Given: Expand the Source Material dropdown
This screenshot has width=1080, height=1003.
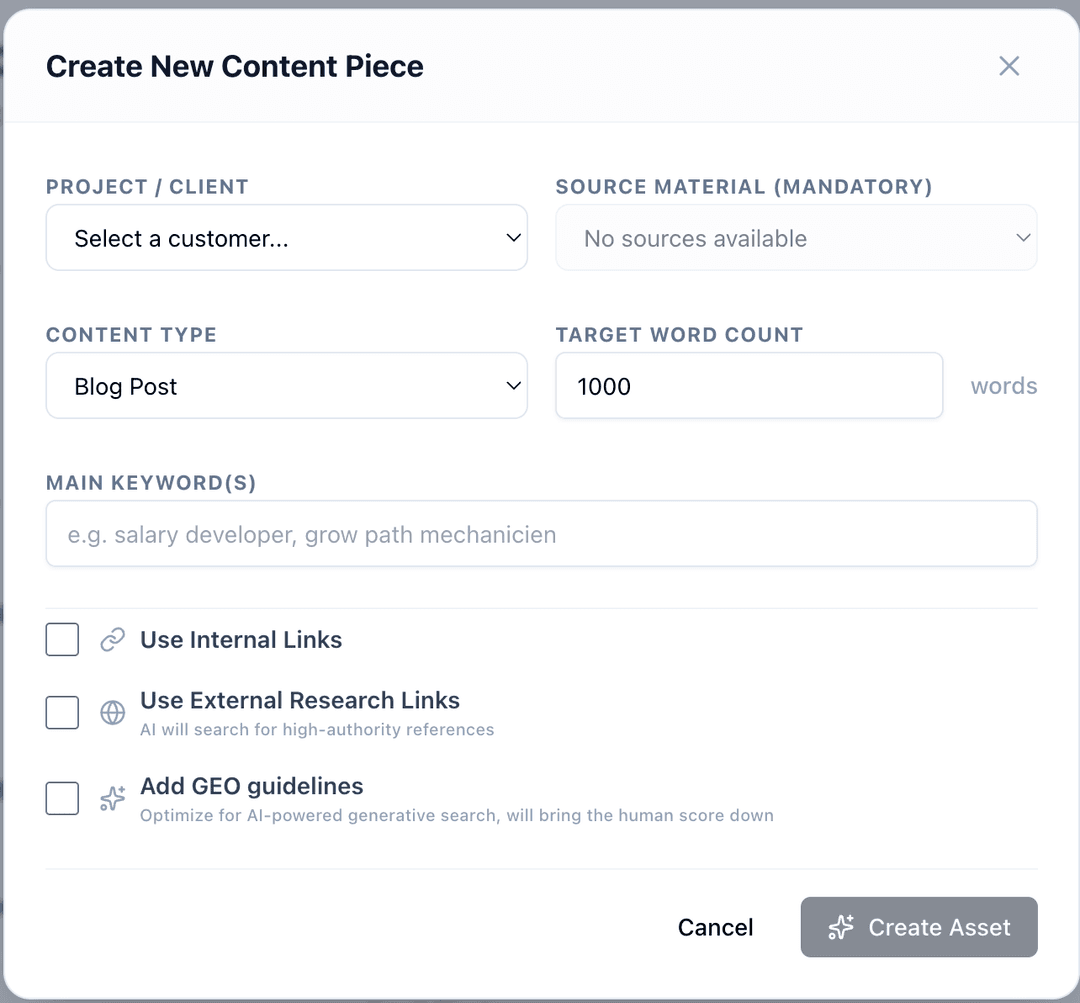Looking at the screenshot, I should pyautogui.click(x=796, y=238).
